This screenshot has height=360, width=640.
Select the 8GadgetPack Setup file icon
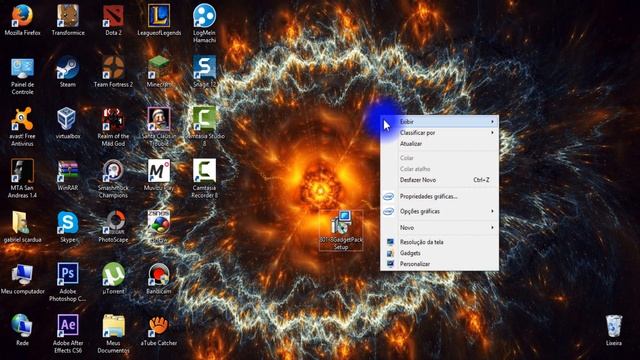click(340, 223)
